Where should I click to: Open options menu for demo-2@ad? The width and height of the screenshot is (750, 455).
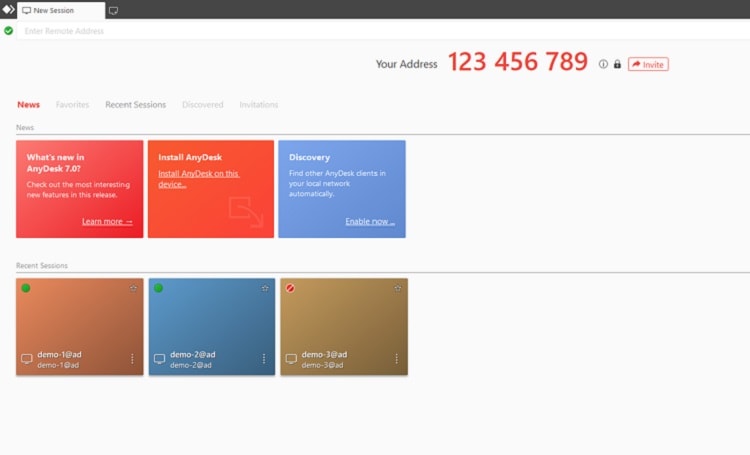tap(264, 359)
